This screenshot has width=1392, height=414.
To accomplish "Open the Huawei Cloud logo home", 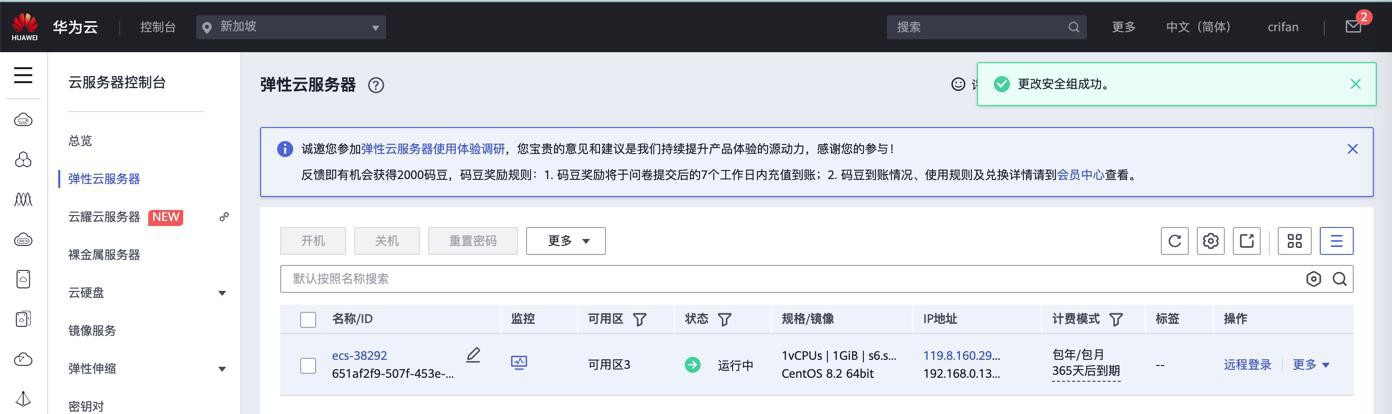I will (25, 27).
